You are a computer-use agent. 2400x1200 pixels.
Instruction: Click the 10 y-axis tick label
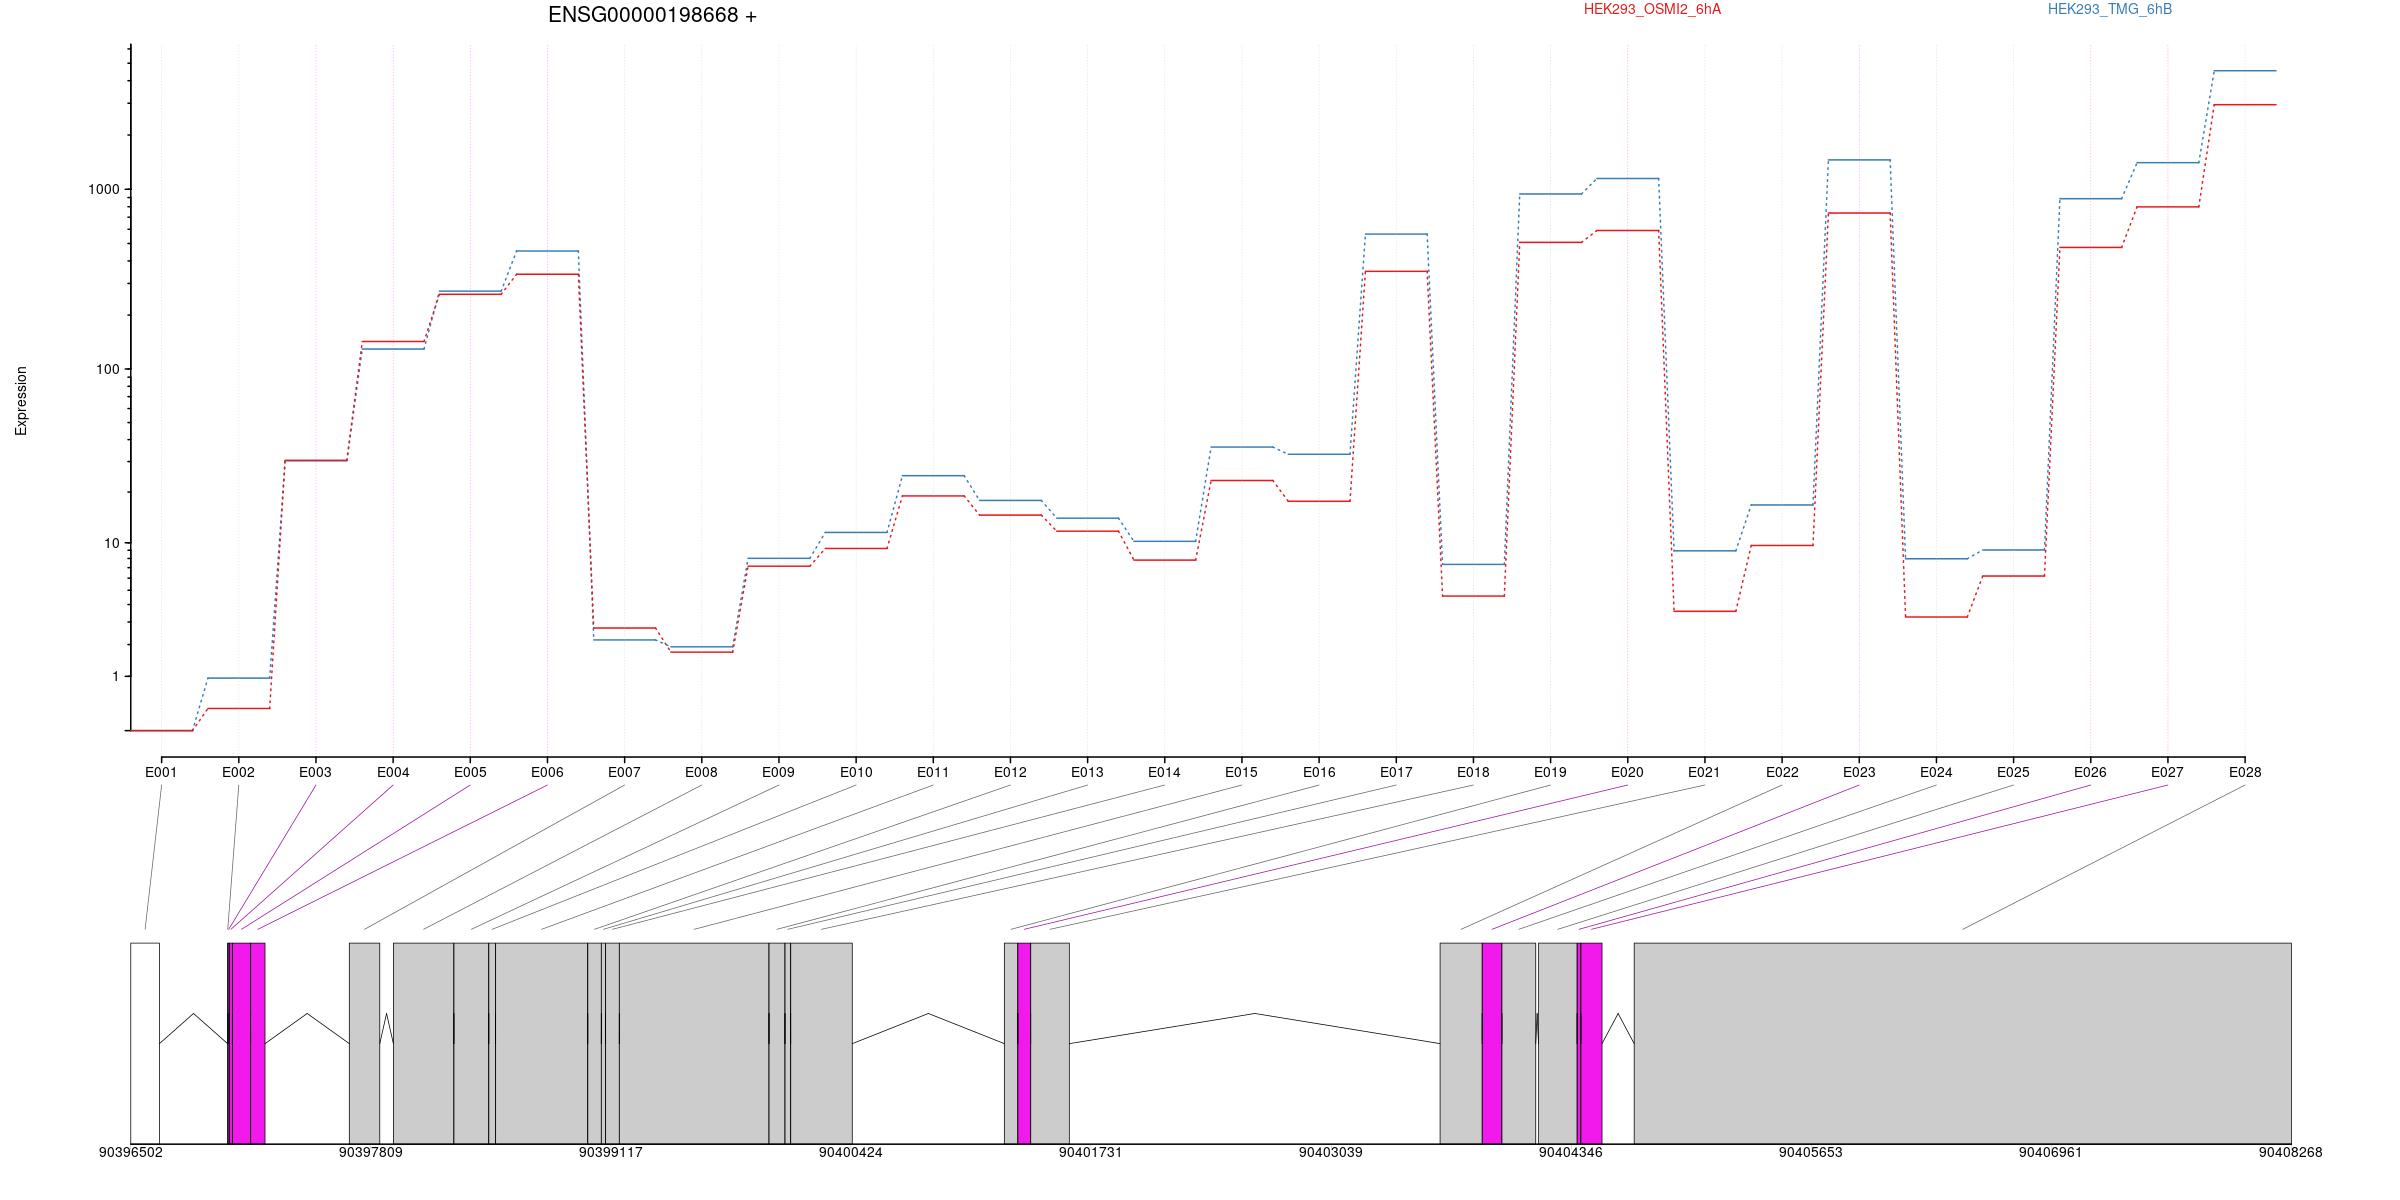(111, 543)
